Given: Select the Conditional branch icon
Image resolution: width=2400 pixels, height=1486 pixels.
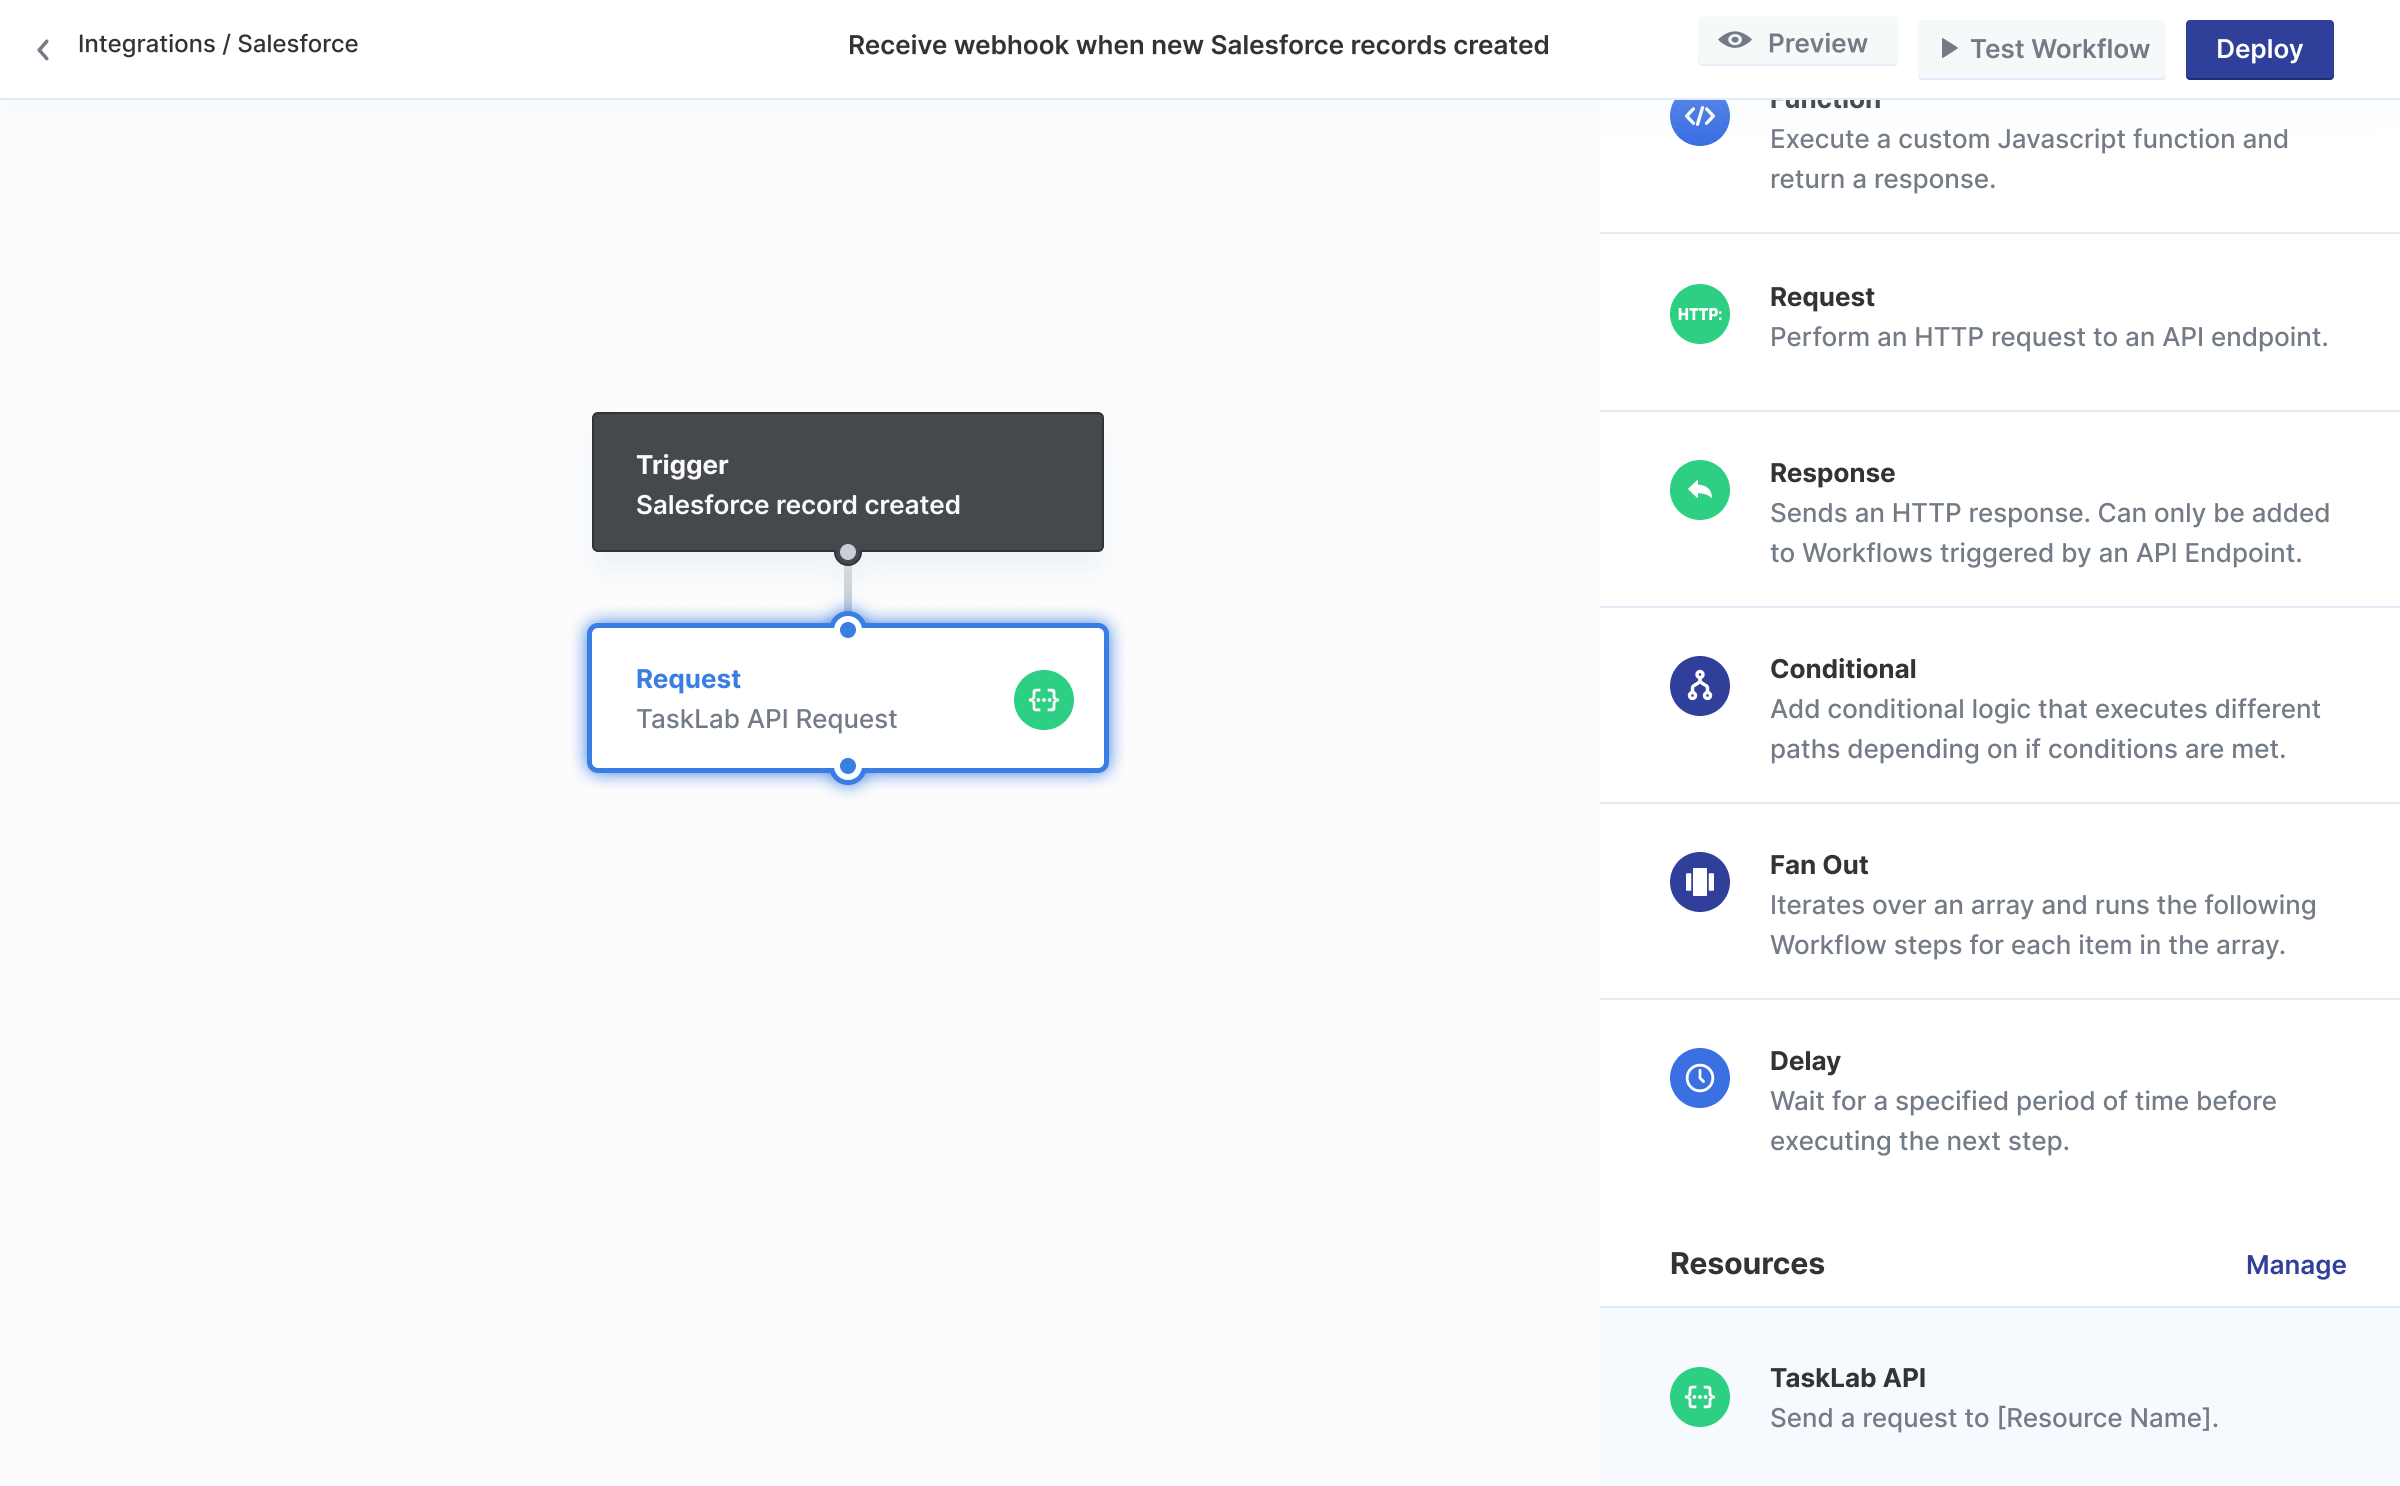Looking at the screenshot, I should (1699, 686).
